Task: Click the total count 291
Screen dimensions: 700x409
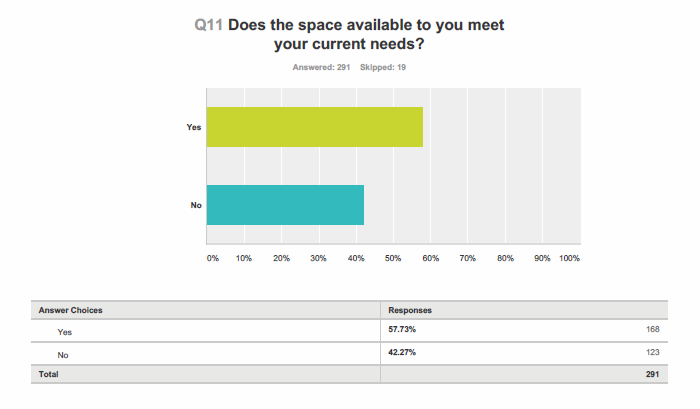Action: click(x=652, y=374)
